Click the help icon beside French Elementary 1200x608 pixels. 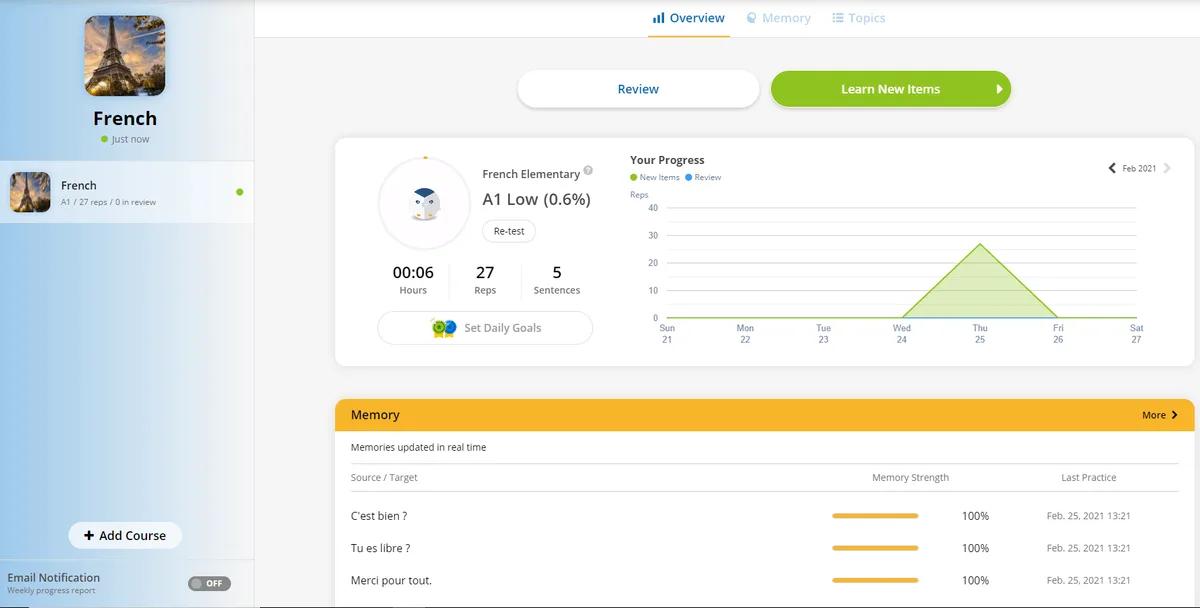pos(588,170)
